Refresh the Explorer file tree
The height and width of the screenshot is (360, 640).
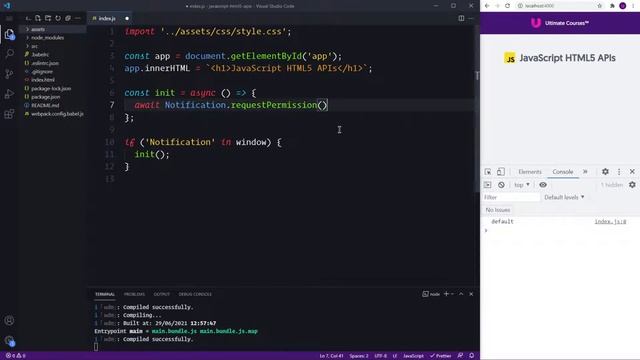pos(58,18)
